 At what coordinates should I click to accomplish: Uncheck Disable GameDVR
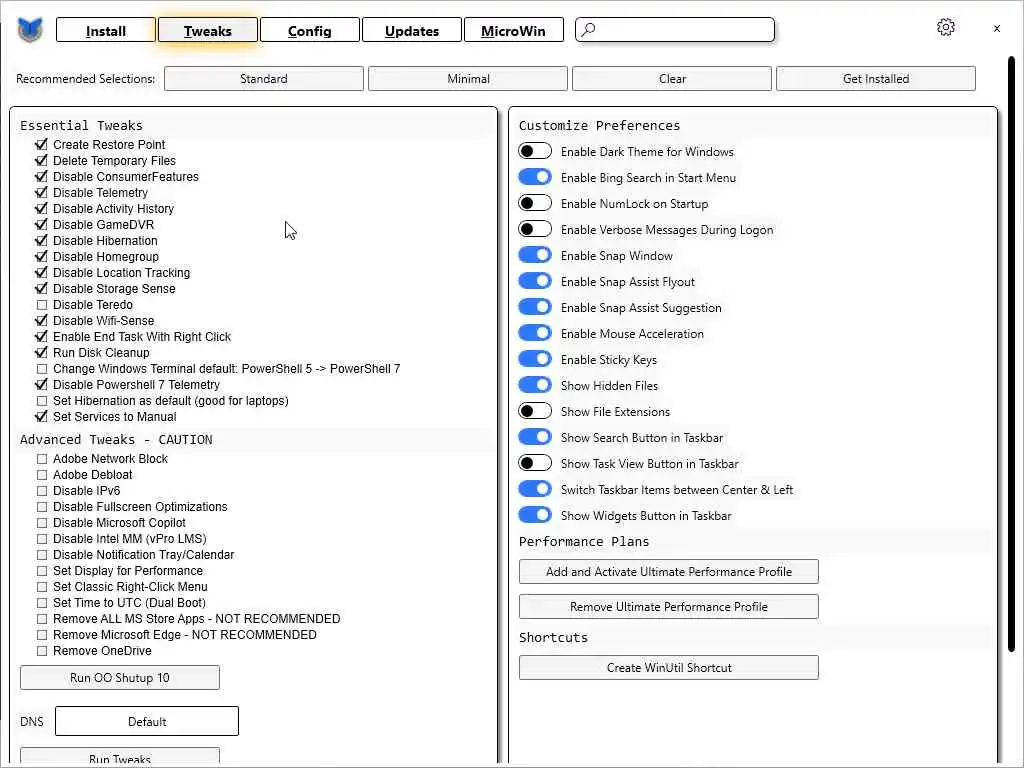click(x=42, y=225)
